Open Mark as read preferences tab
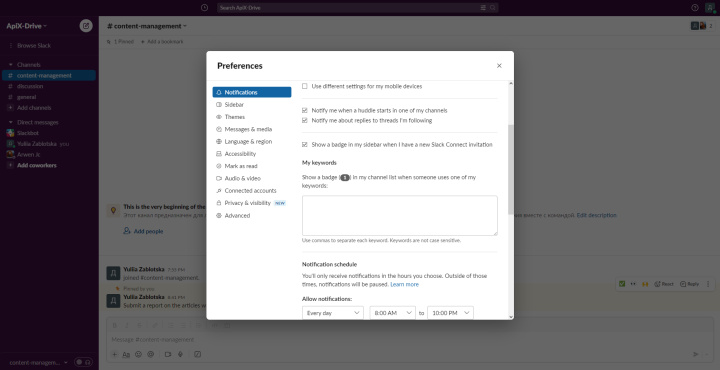The height and width of the screenshot is (370, 720). [252, 166]
